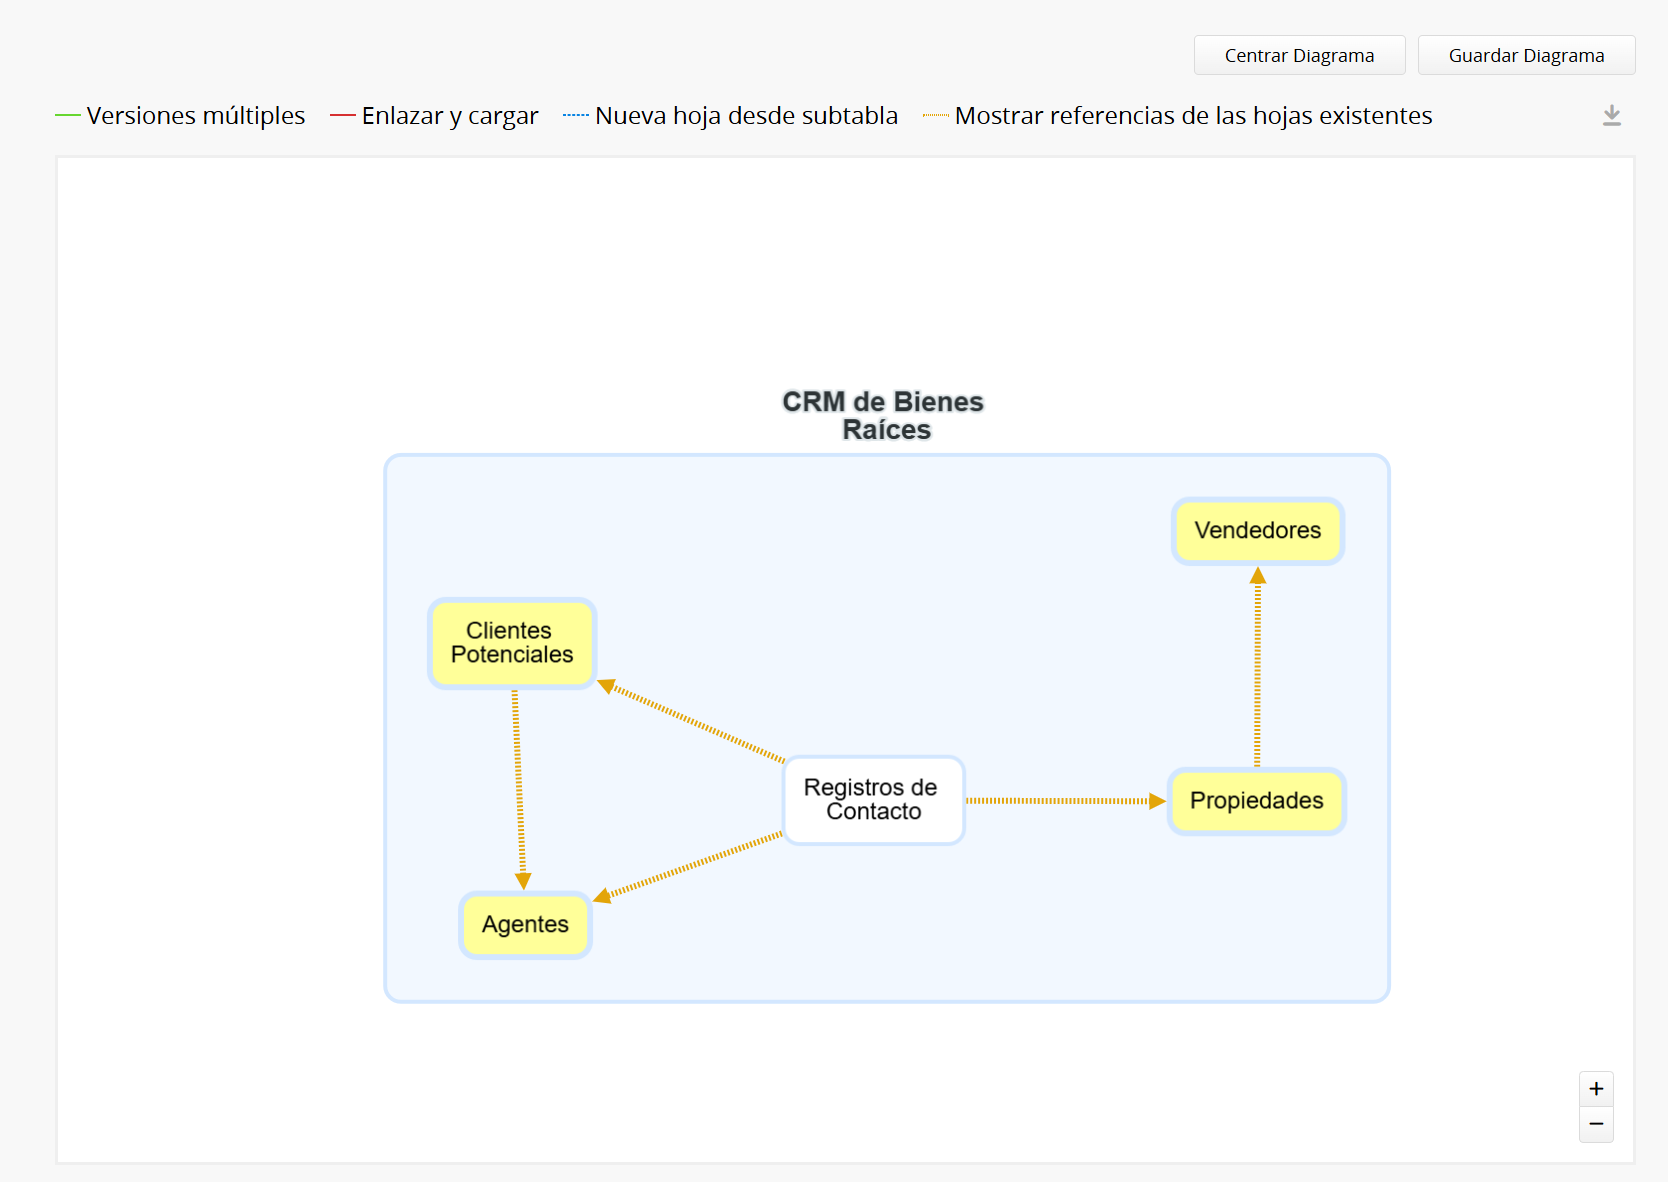The width and height of the screenshot is (1668, 1182).
Task: Select the Clientes Potenciales node
Action: click(x=511, y=643)
